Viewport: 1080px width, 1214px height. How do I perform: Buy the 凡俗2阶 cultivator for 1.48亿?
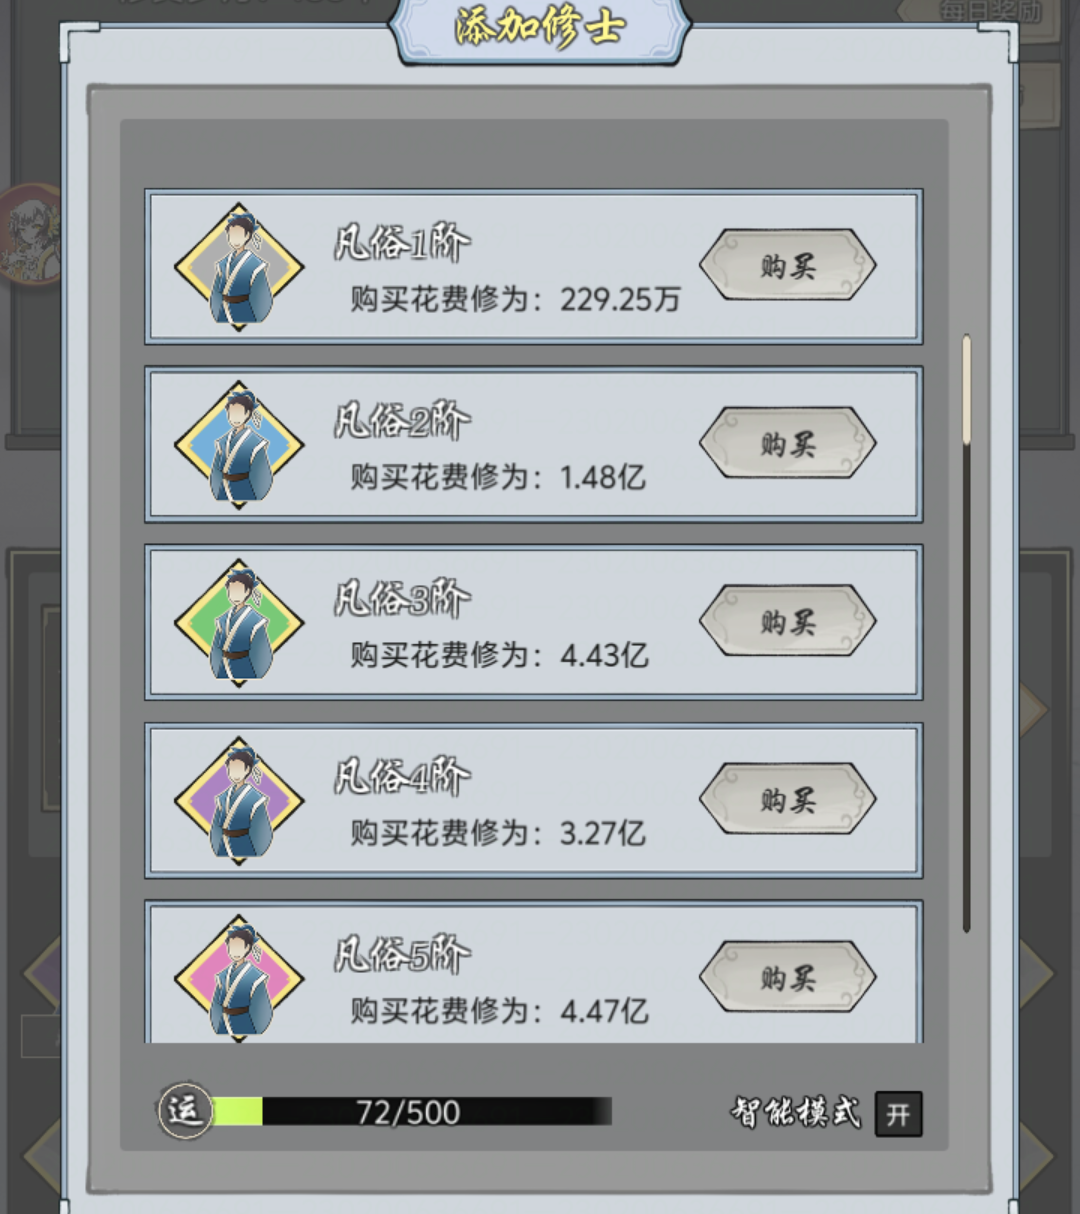coord(787,443)
